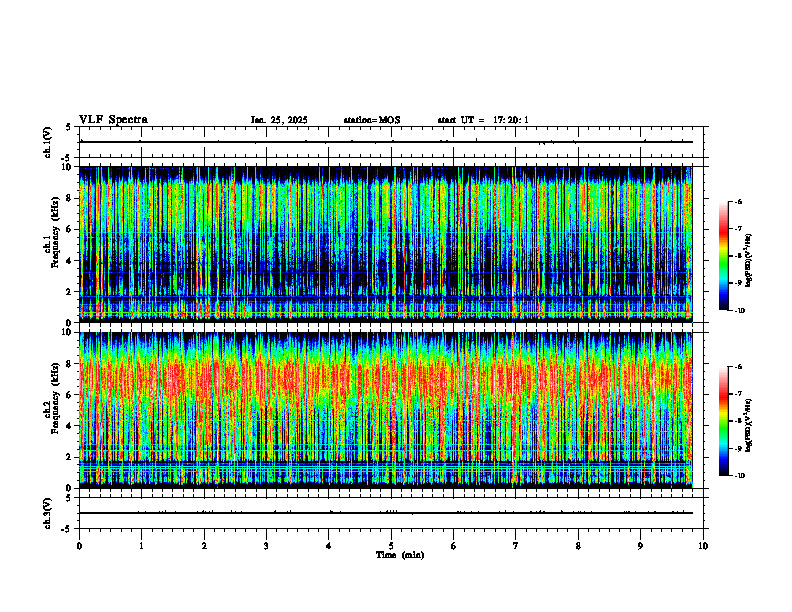Click time axis tick label "2"
This screenshot has height=612, width=792.
coord(204,546)
